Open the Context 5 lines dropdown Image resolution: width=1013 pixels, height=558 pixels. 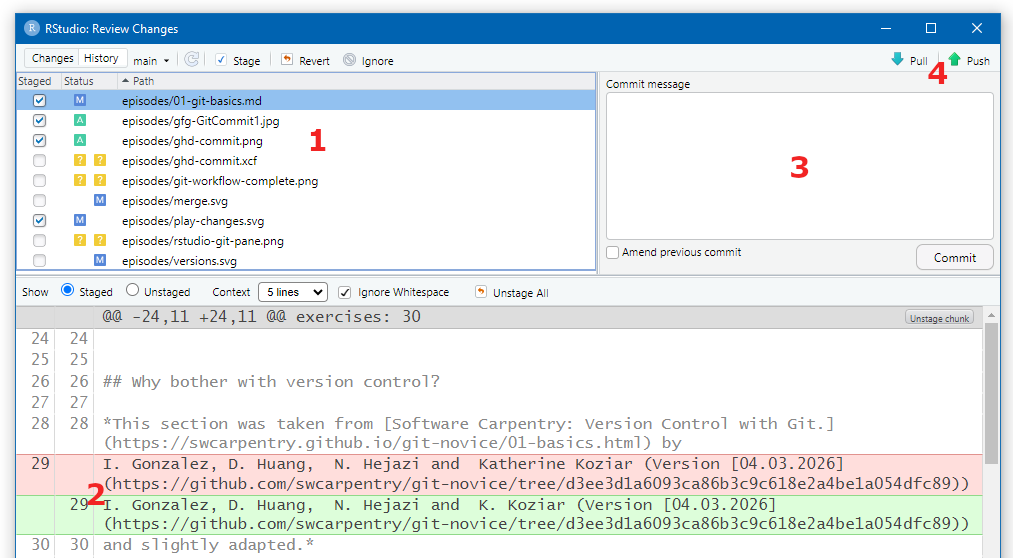click(293, 292)
